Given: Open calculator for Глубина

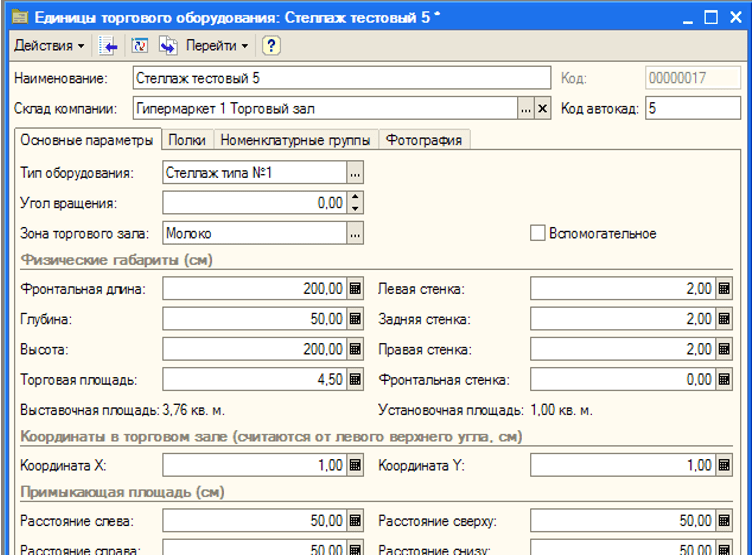Looking at the screenshot, I should click(x=355, y=319).
